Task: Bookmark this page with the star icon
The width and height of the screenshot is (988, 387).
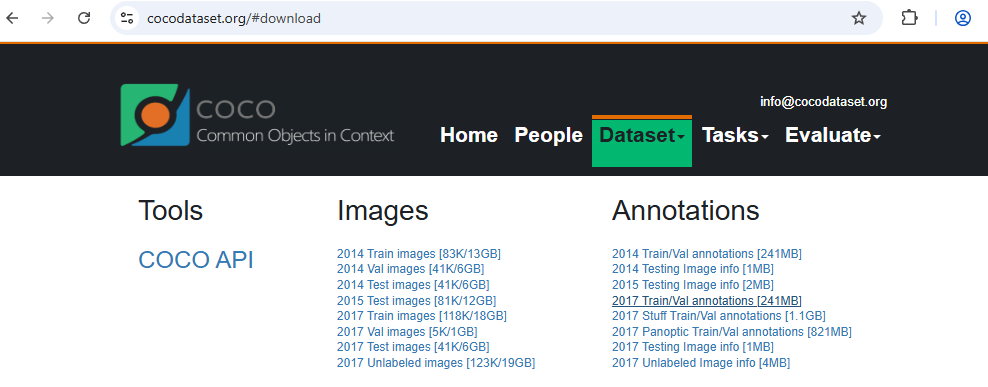Action: tap(859, 18)
